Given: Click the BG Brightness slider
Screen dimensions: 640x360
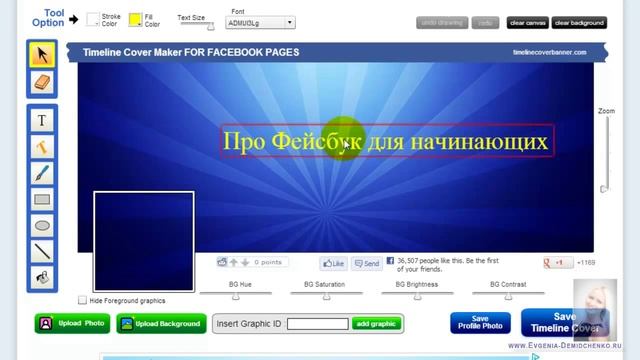Looking at the screenshot, I should click(417, 294).
